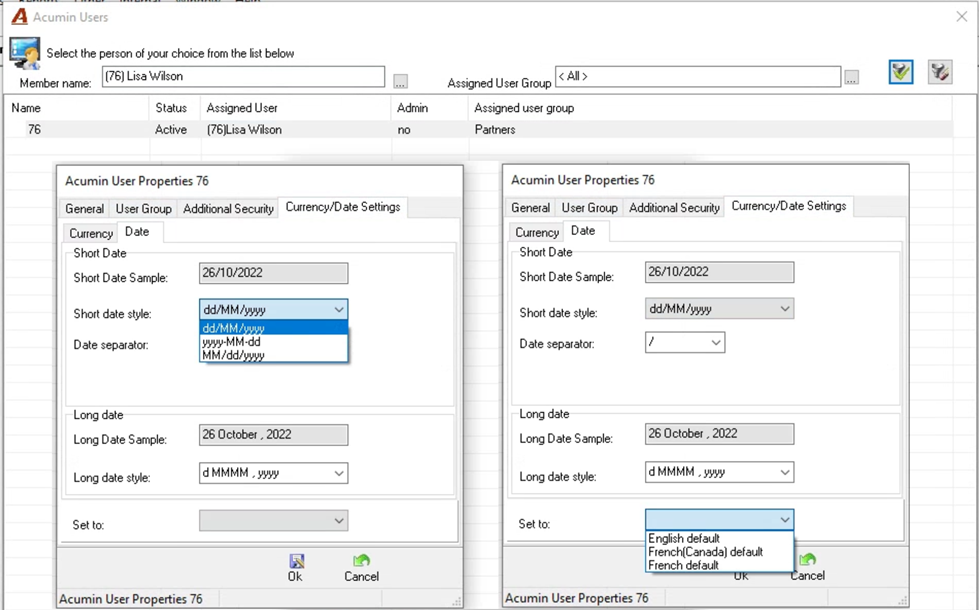Close the Acumin Users window
Image resolution: width=979 pixels, height=610 pixels.
click(962, 17)
